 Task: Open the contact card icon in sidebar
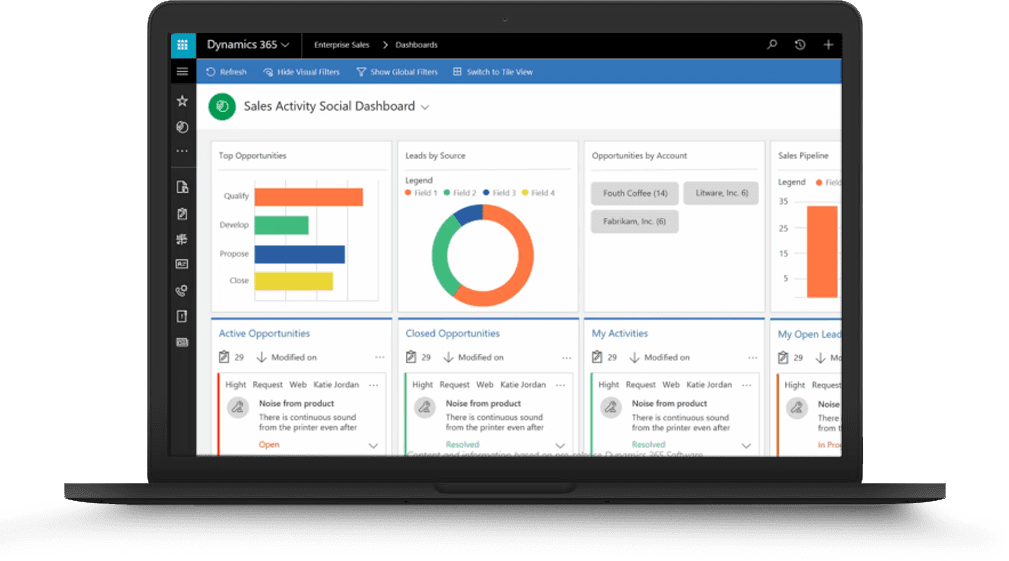click(x=182, y=264)
